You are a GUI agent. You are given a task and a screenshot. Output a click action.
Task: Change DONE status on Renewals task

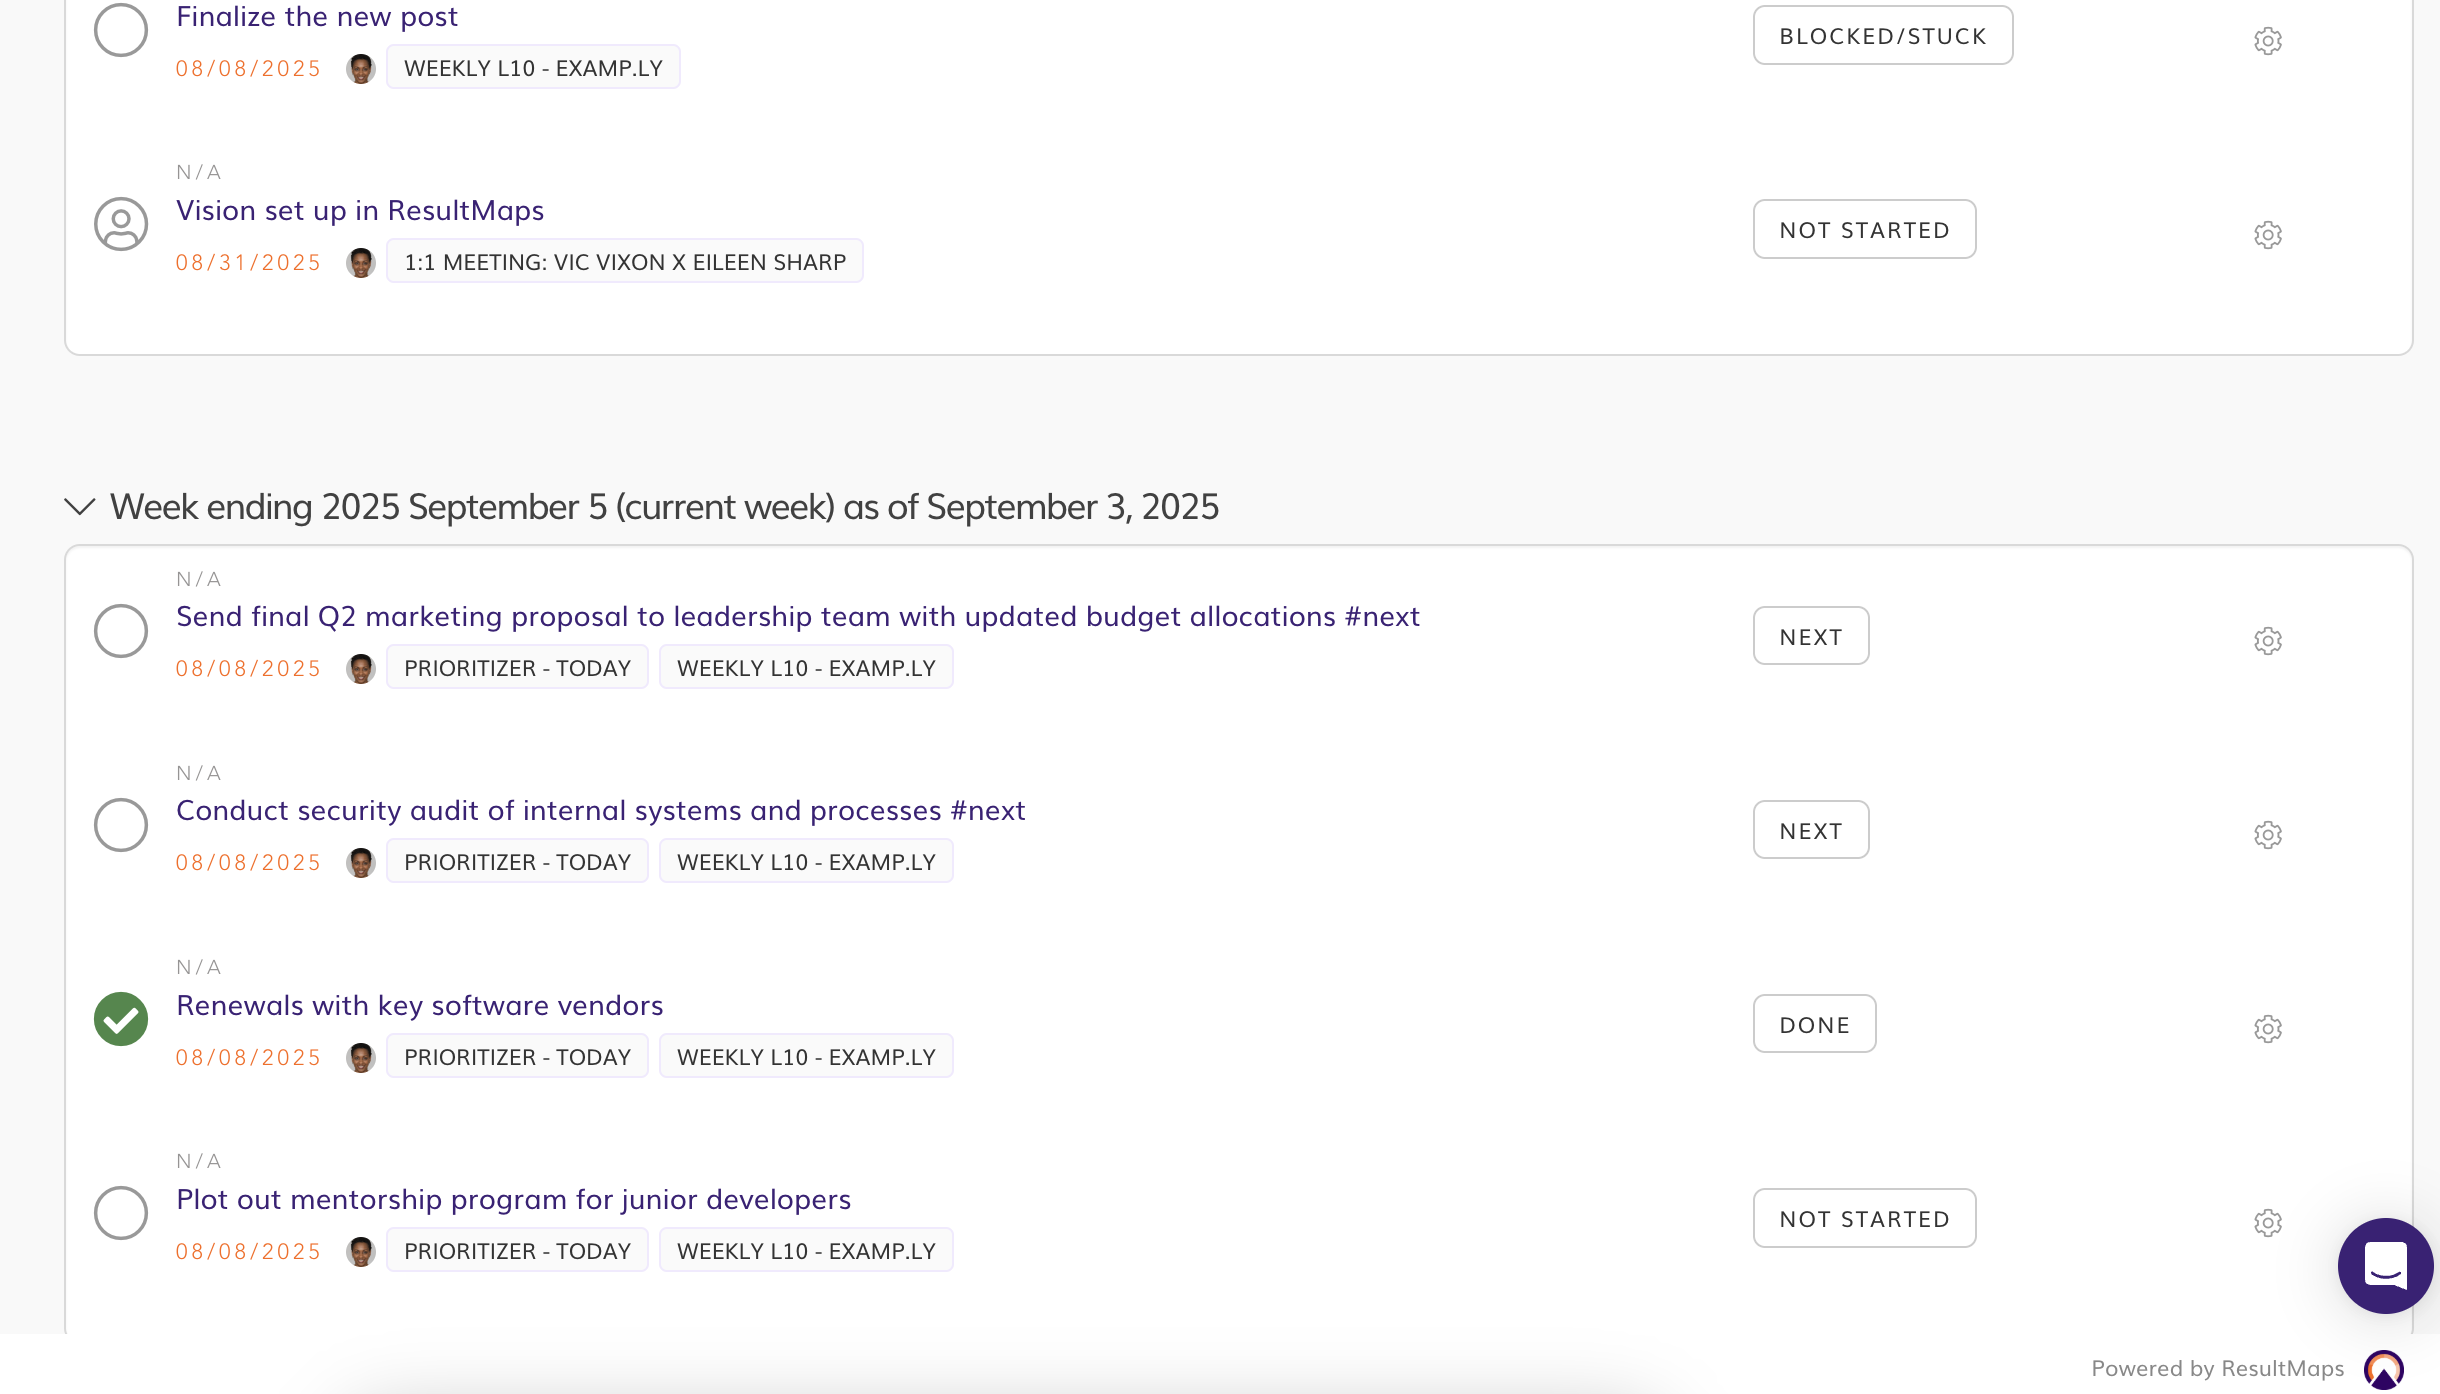pyautogui.click(x=1814, y=1024)
